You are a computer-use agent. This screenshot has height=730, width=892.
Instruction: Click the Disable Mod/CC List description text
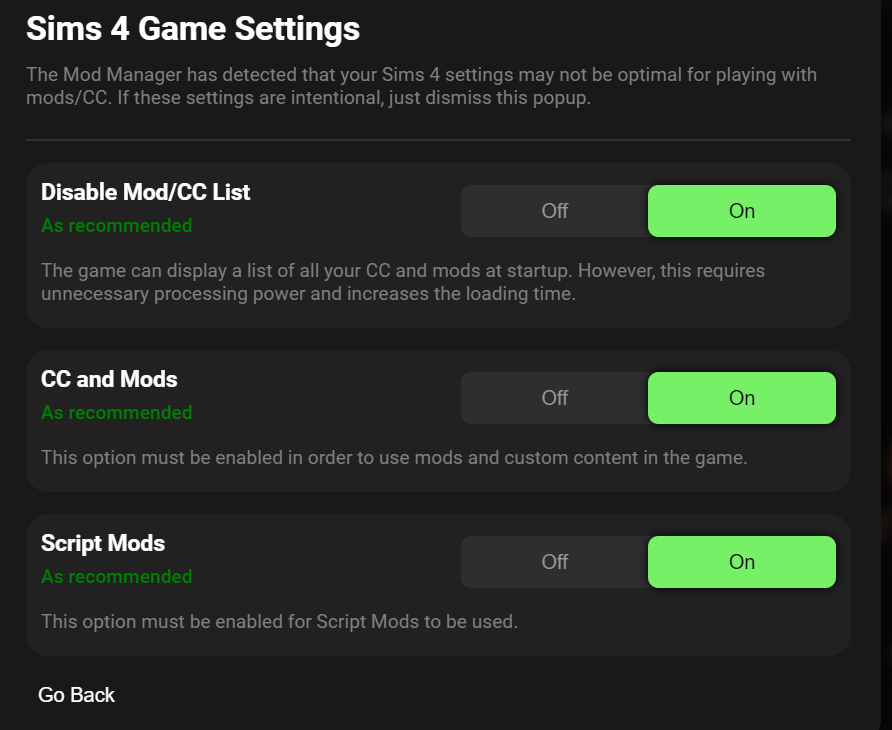pyautogui.click(x=402, y=282)
